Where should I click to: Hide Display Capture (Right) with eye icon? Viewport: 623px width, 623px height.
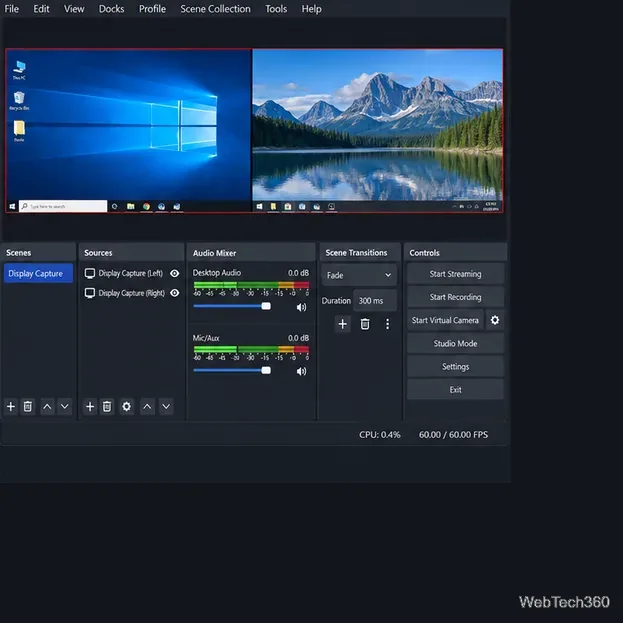pos(174,293)
